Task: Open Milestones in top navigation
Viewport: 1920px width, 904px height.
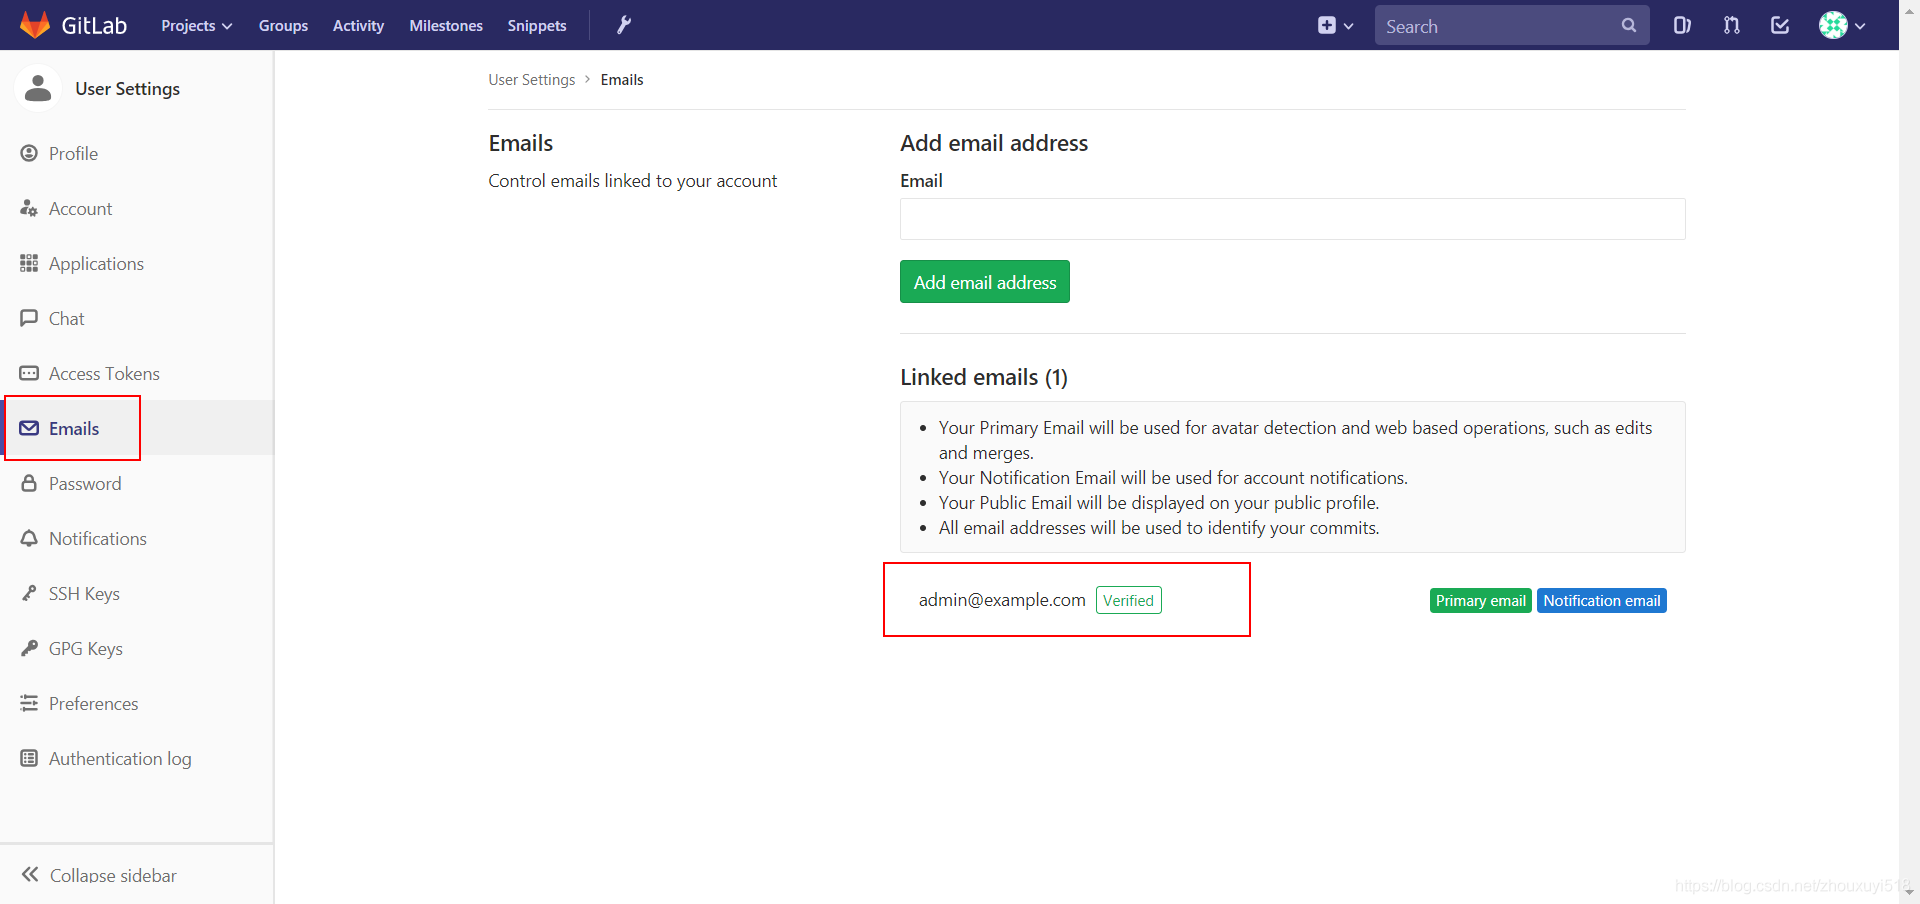Action: (446, 26)
